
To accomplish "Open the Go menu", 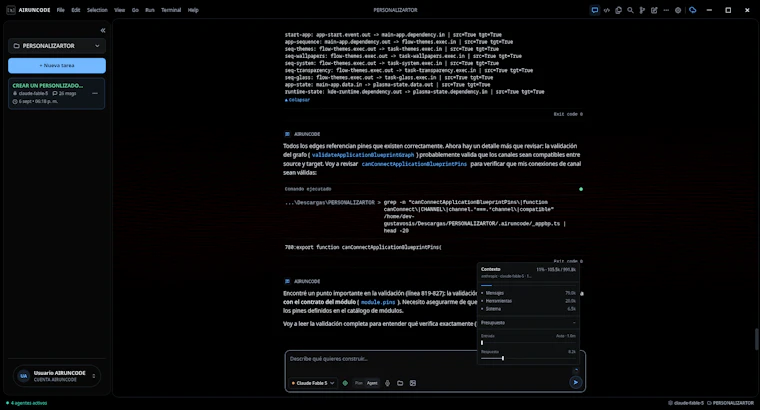I will 135,10.
